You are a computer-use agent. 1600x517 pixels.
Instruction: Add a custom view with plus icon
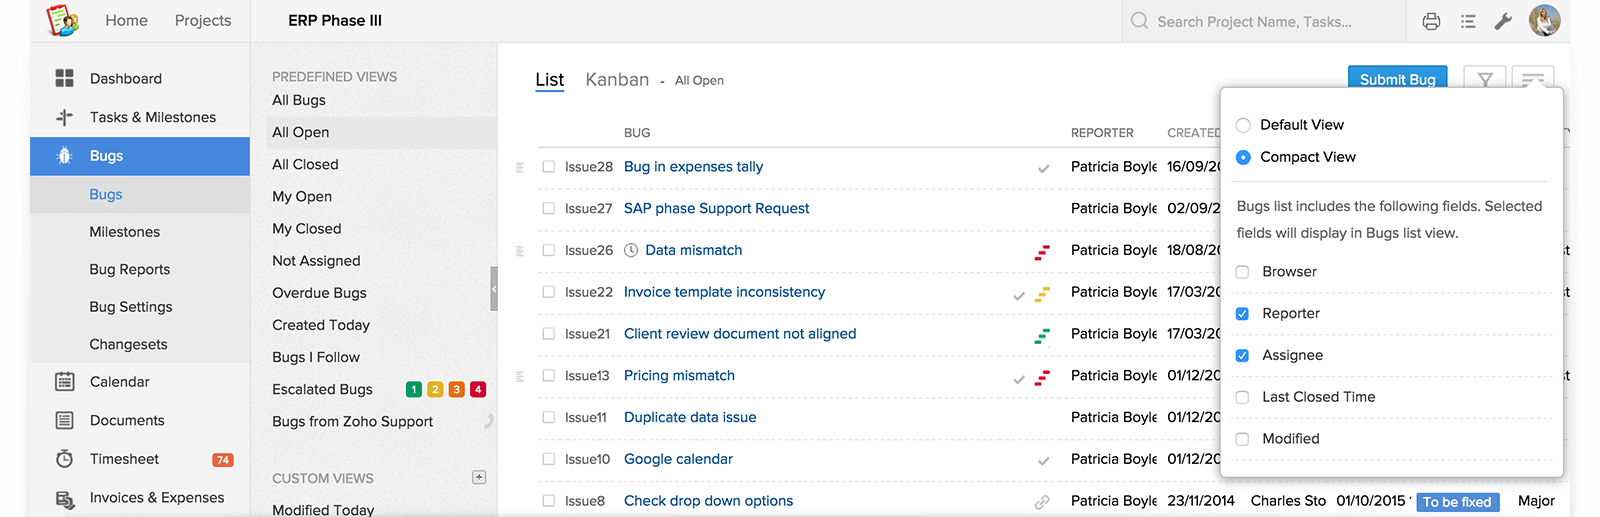479,478
